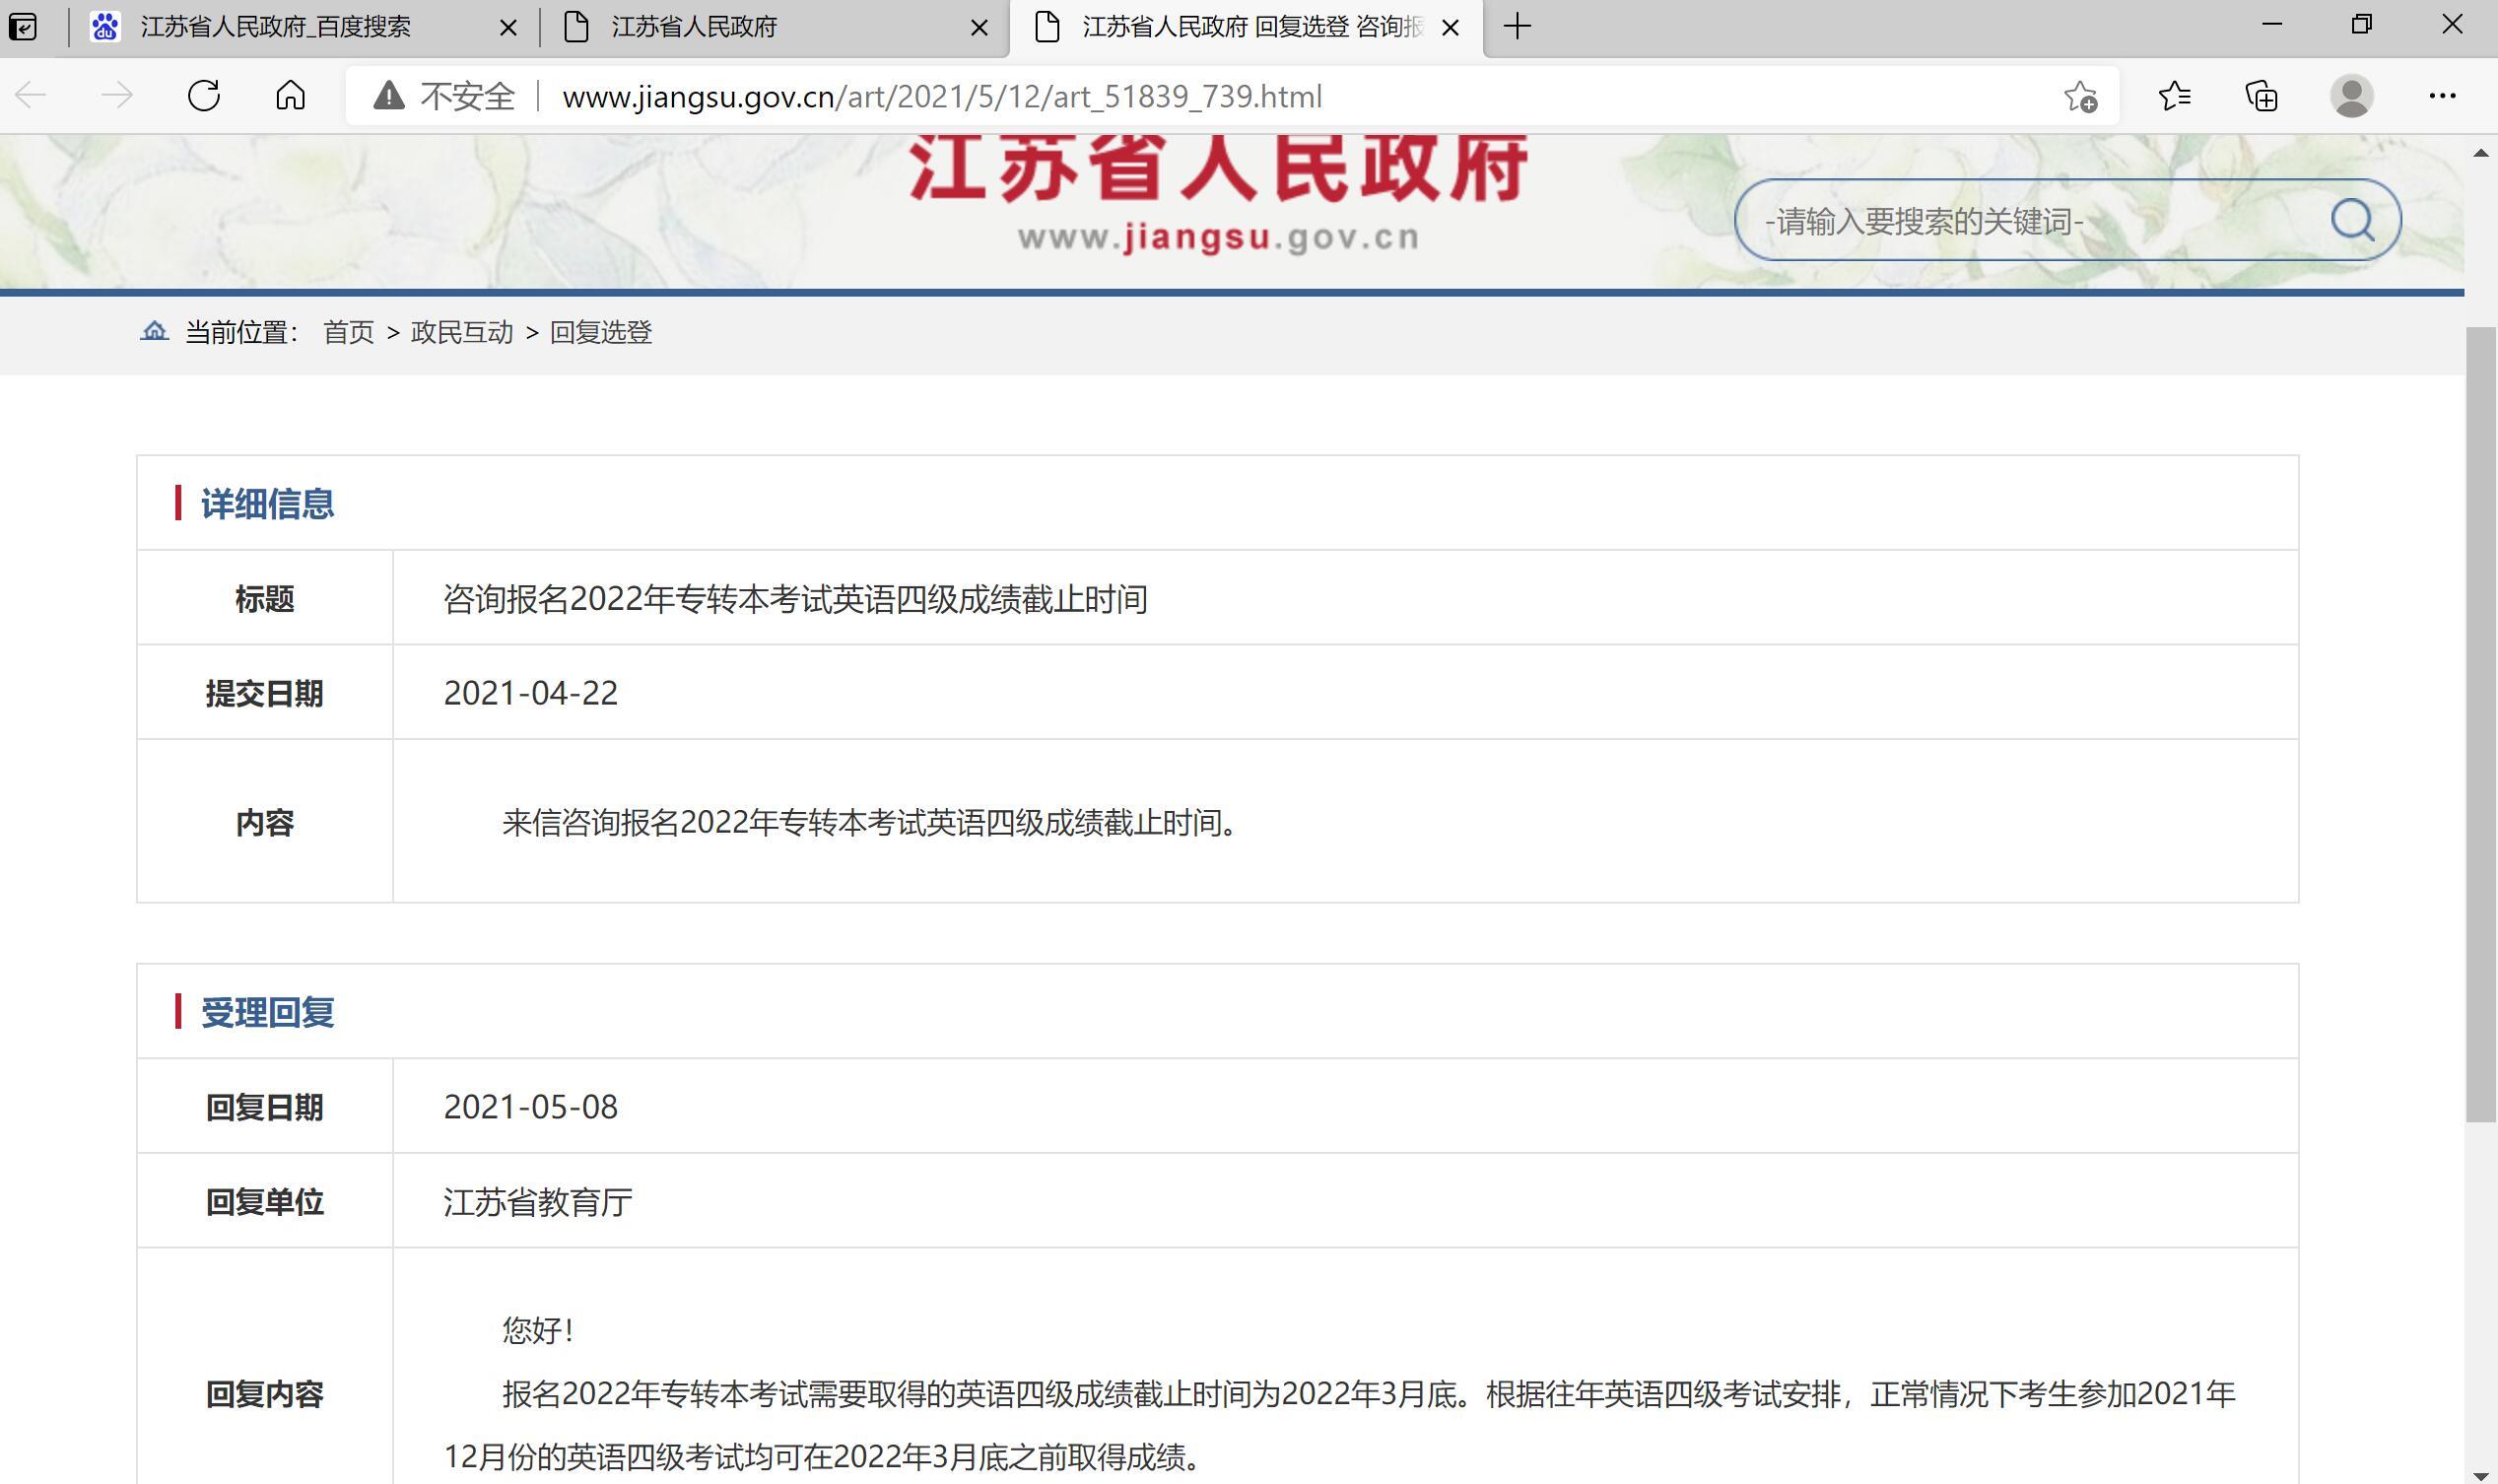The image size is (2498, 1484).
Task: Click the reply date 2021-05-08
Action: tap(531, 1107)
